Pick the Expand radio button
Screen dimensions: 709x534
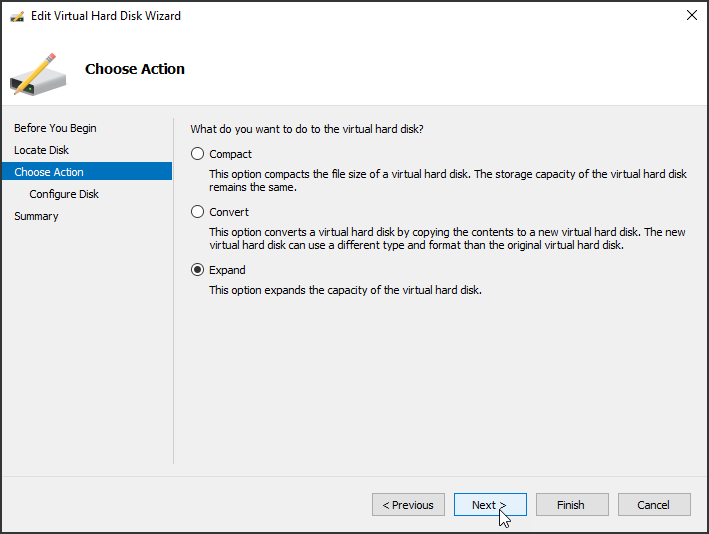point(198,270)
